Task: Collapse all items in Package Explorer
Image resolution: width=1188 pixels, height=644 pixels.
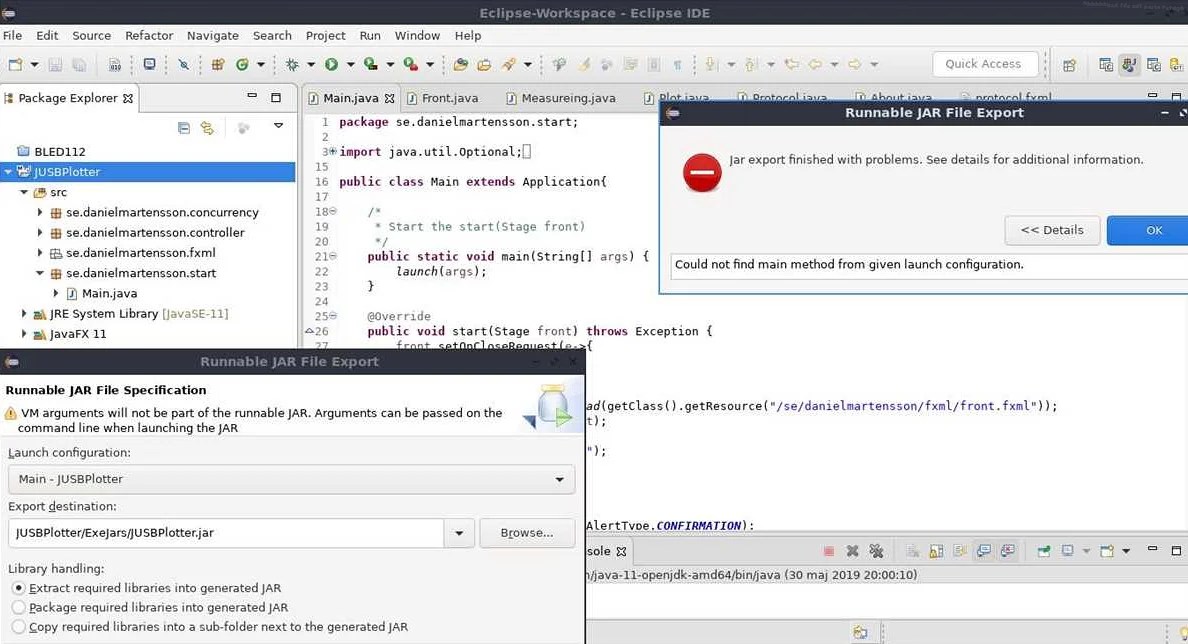Action: (184, 128)
